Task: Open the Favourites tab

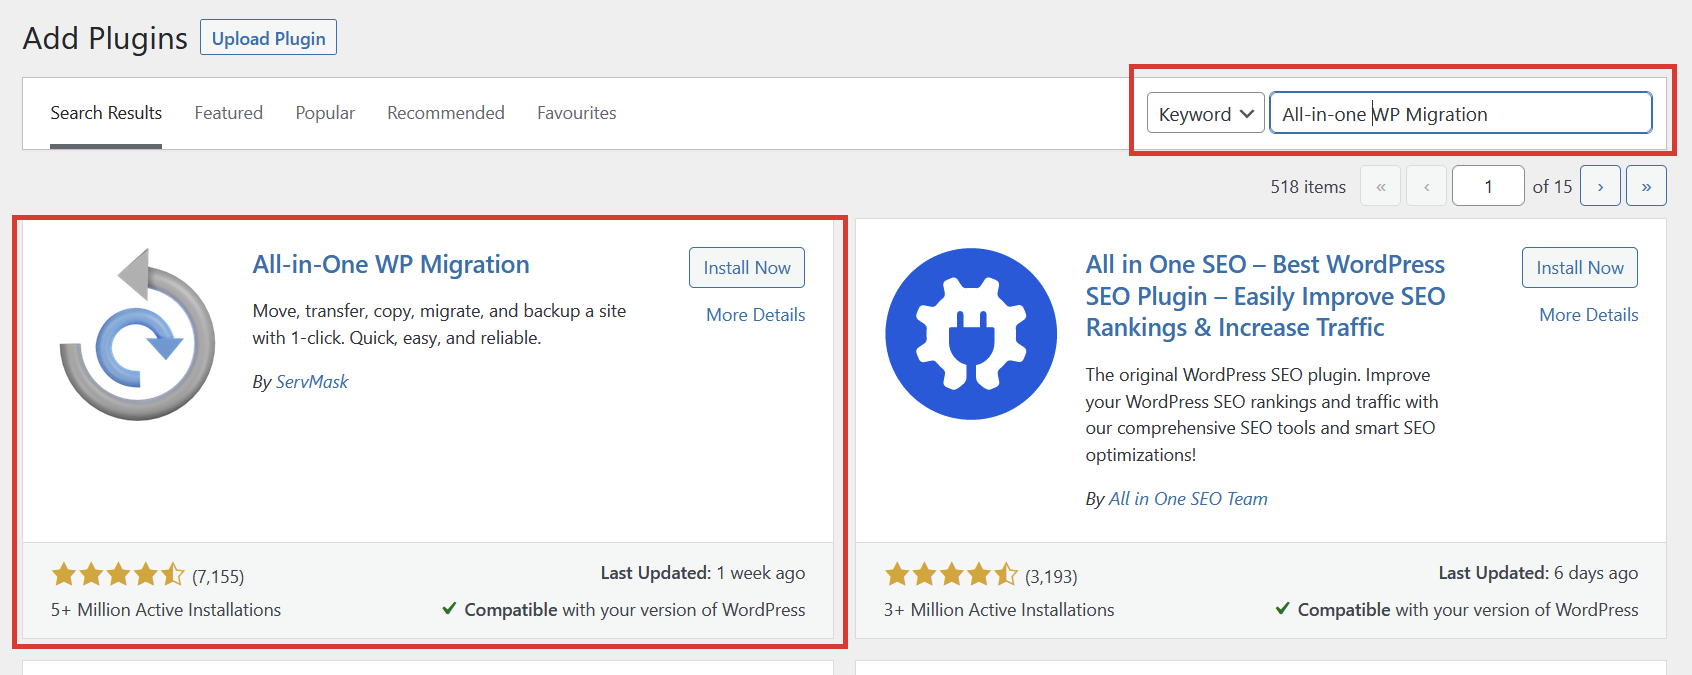Action: [x=577, y=113]
